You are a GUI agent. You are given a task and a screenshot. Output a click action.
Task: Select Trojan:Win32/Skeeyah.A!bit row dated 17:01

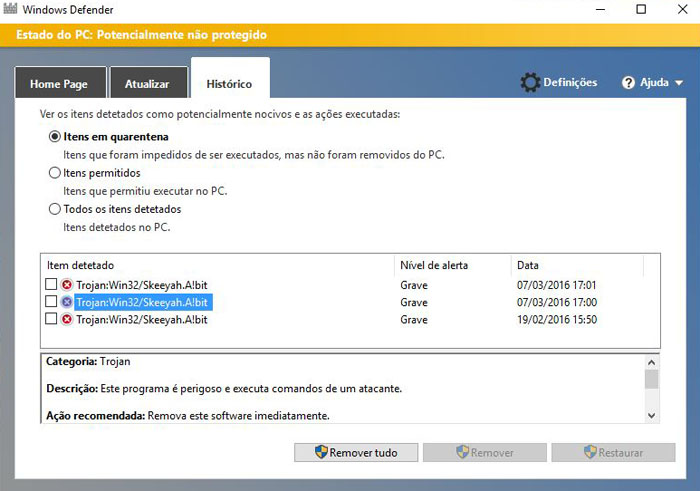click(350, 285)
